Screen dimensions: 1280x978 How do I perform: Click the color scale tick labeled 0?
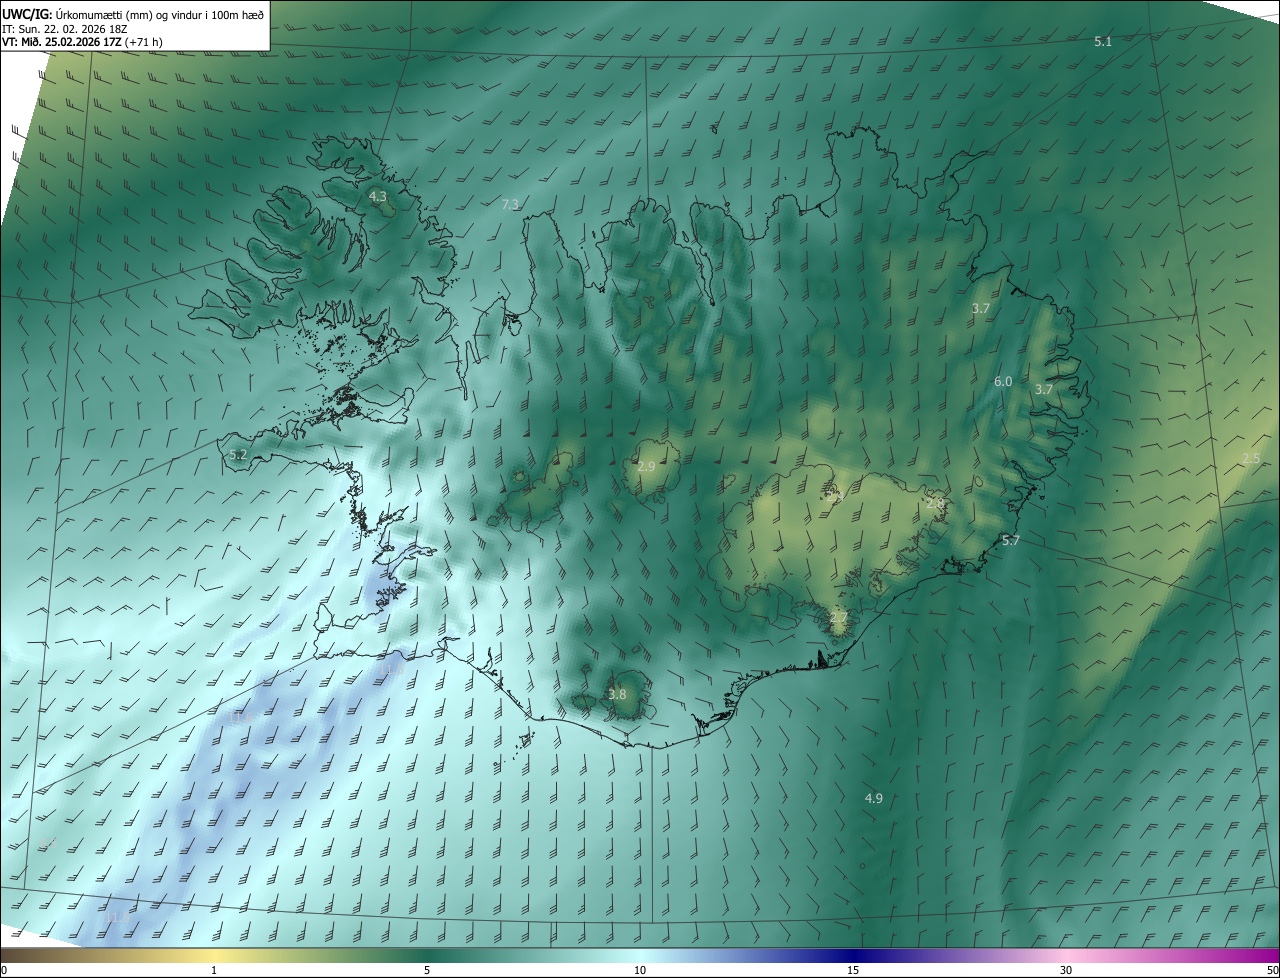click(x=4, y=970)
